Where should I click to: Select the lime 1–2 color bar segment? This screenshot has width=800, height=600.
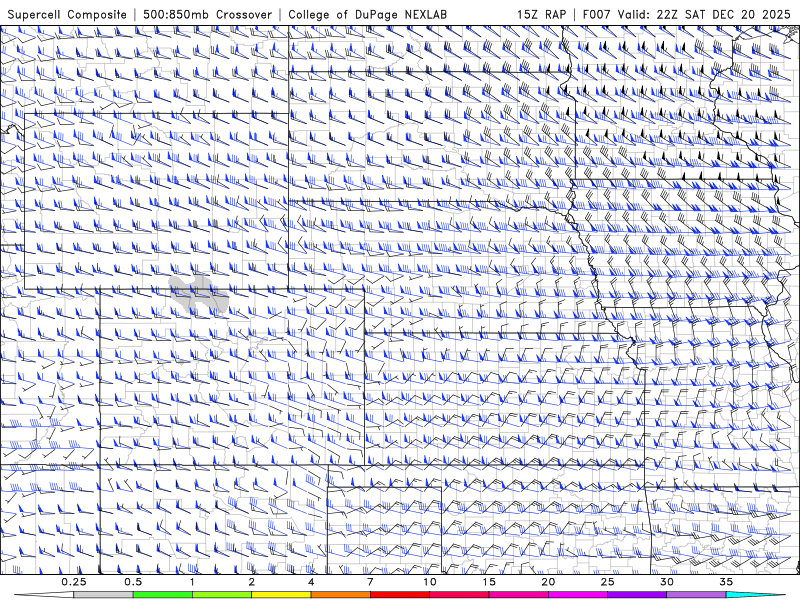pos(222,595)
